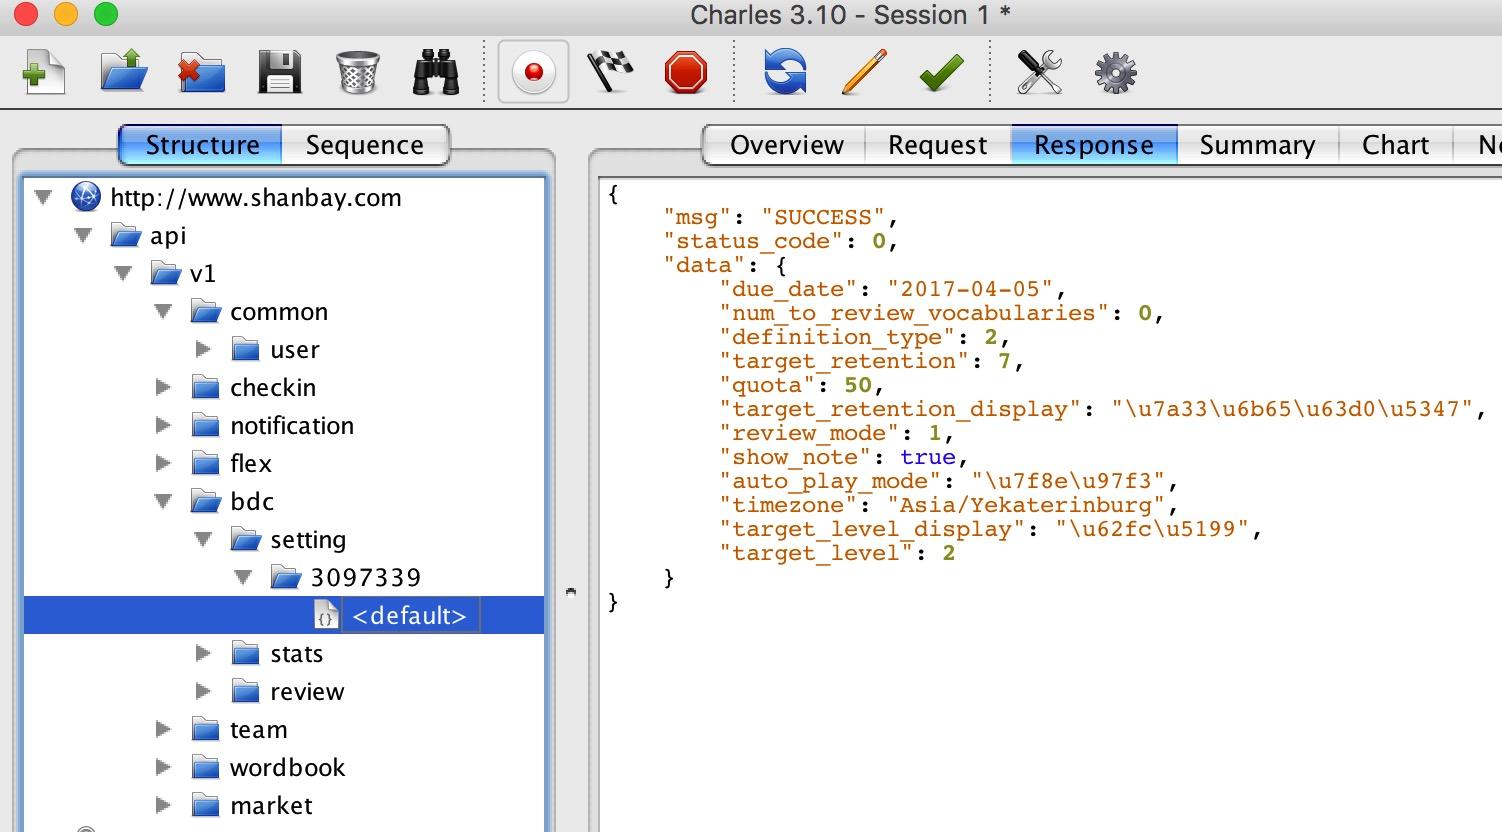Select the globe icon of shanbay.com host
Image resolution: width=1502 pixels, height=832 pixels.
(x=86, y=197)
